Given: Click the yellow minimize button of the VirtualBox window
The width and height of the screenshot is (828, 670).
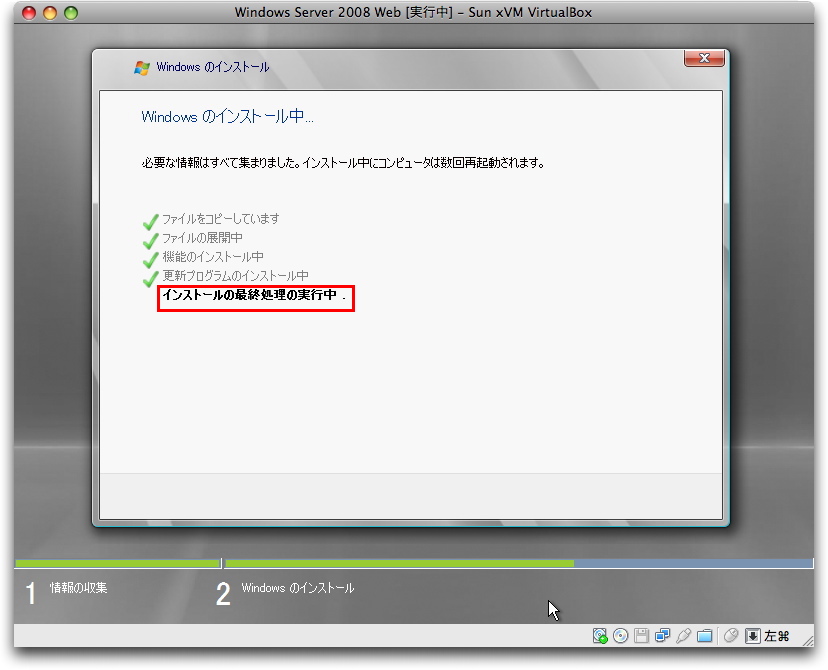Looking at the screenshot, I should (x=50, y=13).
